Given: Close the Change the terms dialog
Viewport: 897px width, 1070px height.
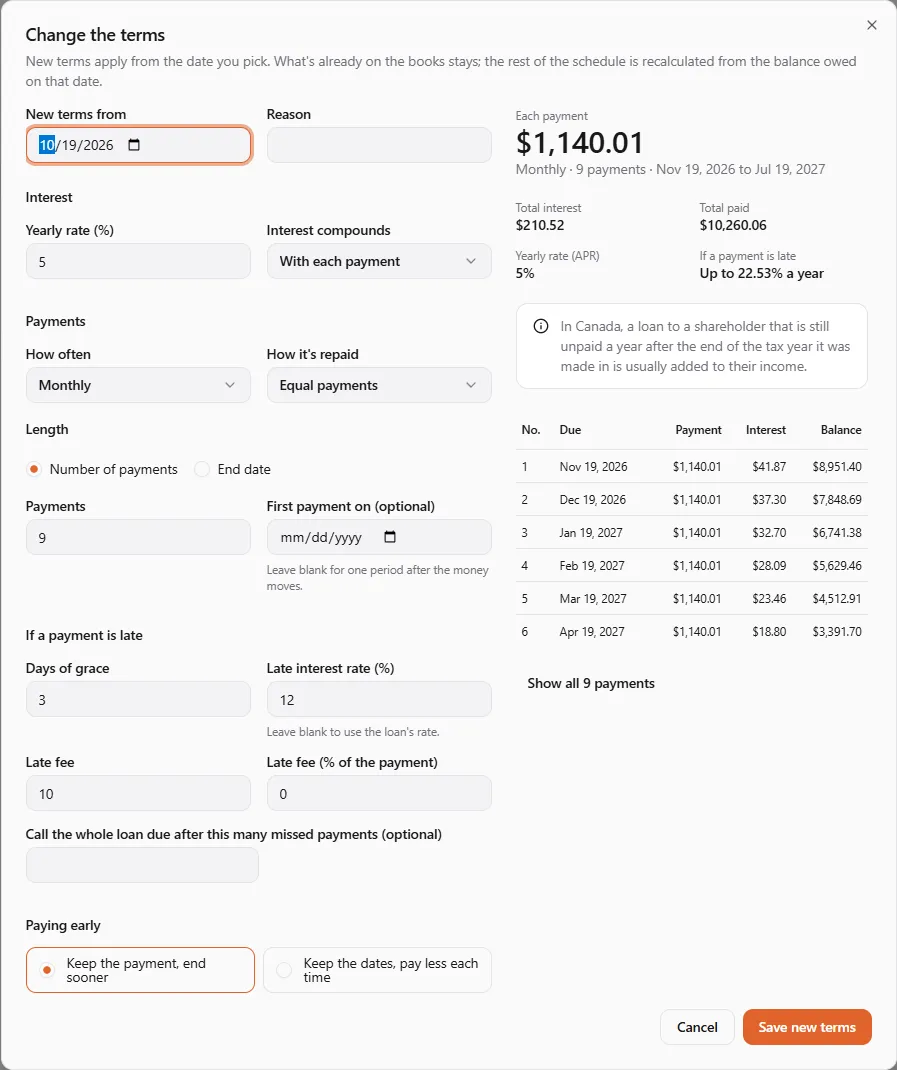Looking at the screenshot, I should (x=872, y=25).
